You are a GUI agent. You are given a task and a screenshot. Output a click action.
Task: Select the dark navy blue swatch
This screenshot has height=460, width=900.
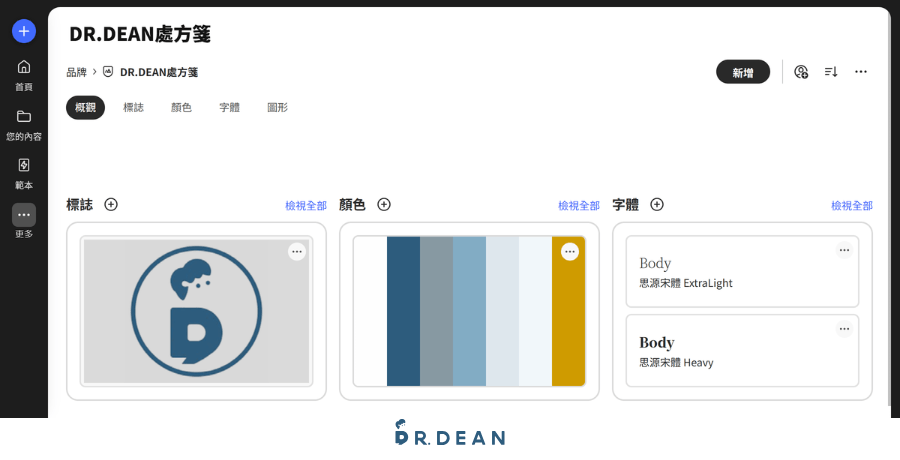click(404, 311)
